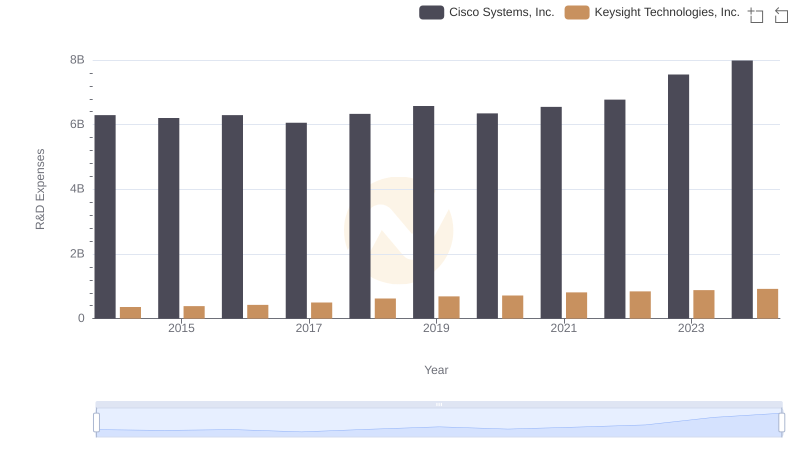The height and width of the screenshot is (461, 800).
Task: Click the 4B y-axis label
Action: click(77, 189)
